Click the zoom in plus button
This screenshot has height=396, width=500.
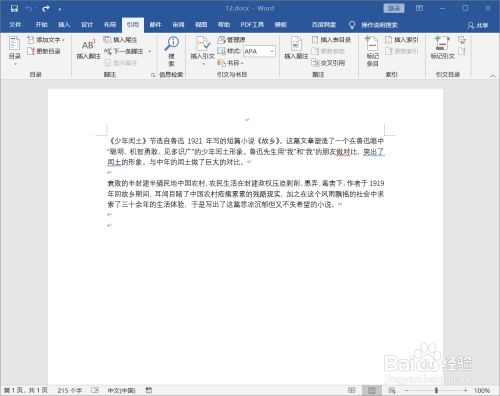[x=465, y=390]
